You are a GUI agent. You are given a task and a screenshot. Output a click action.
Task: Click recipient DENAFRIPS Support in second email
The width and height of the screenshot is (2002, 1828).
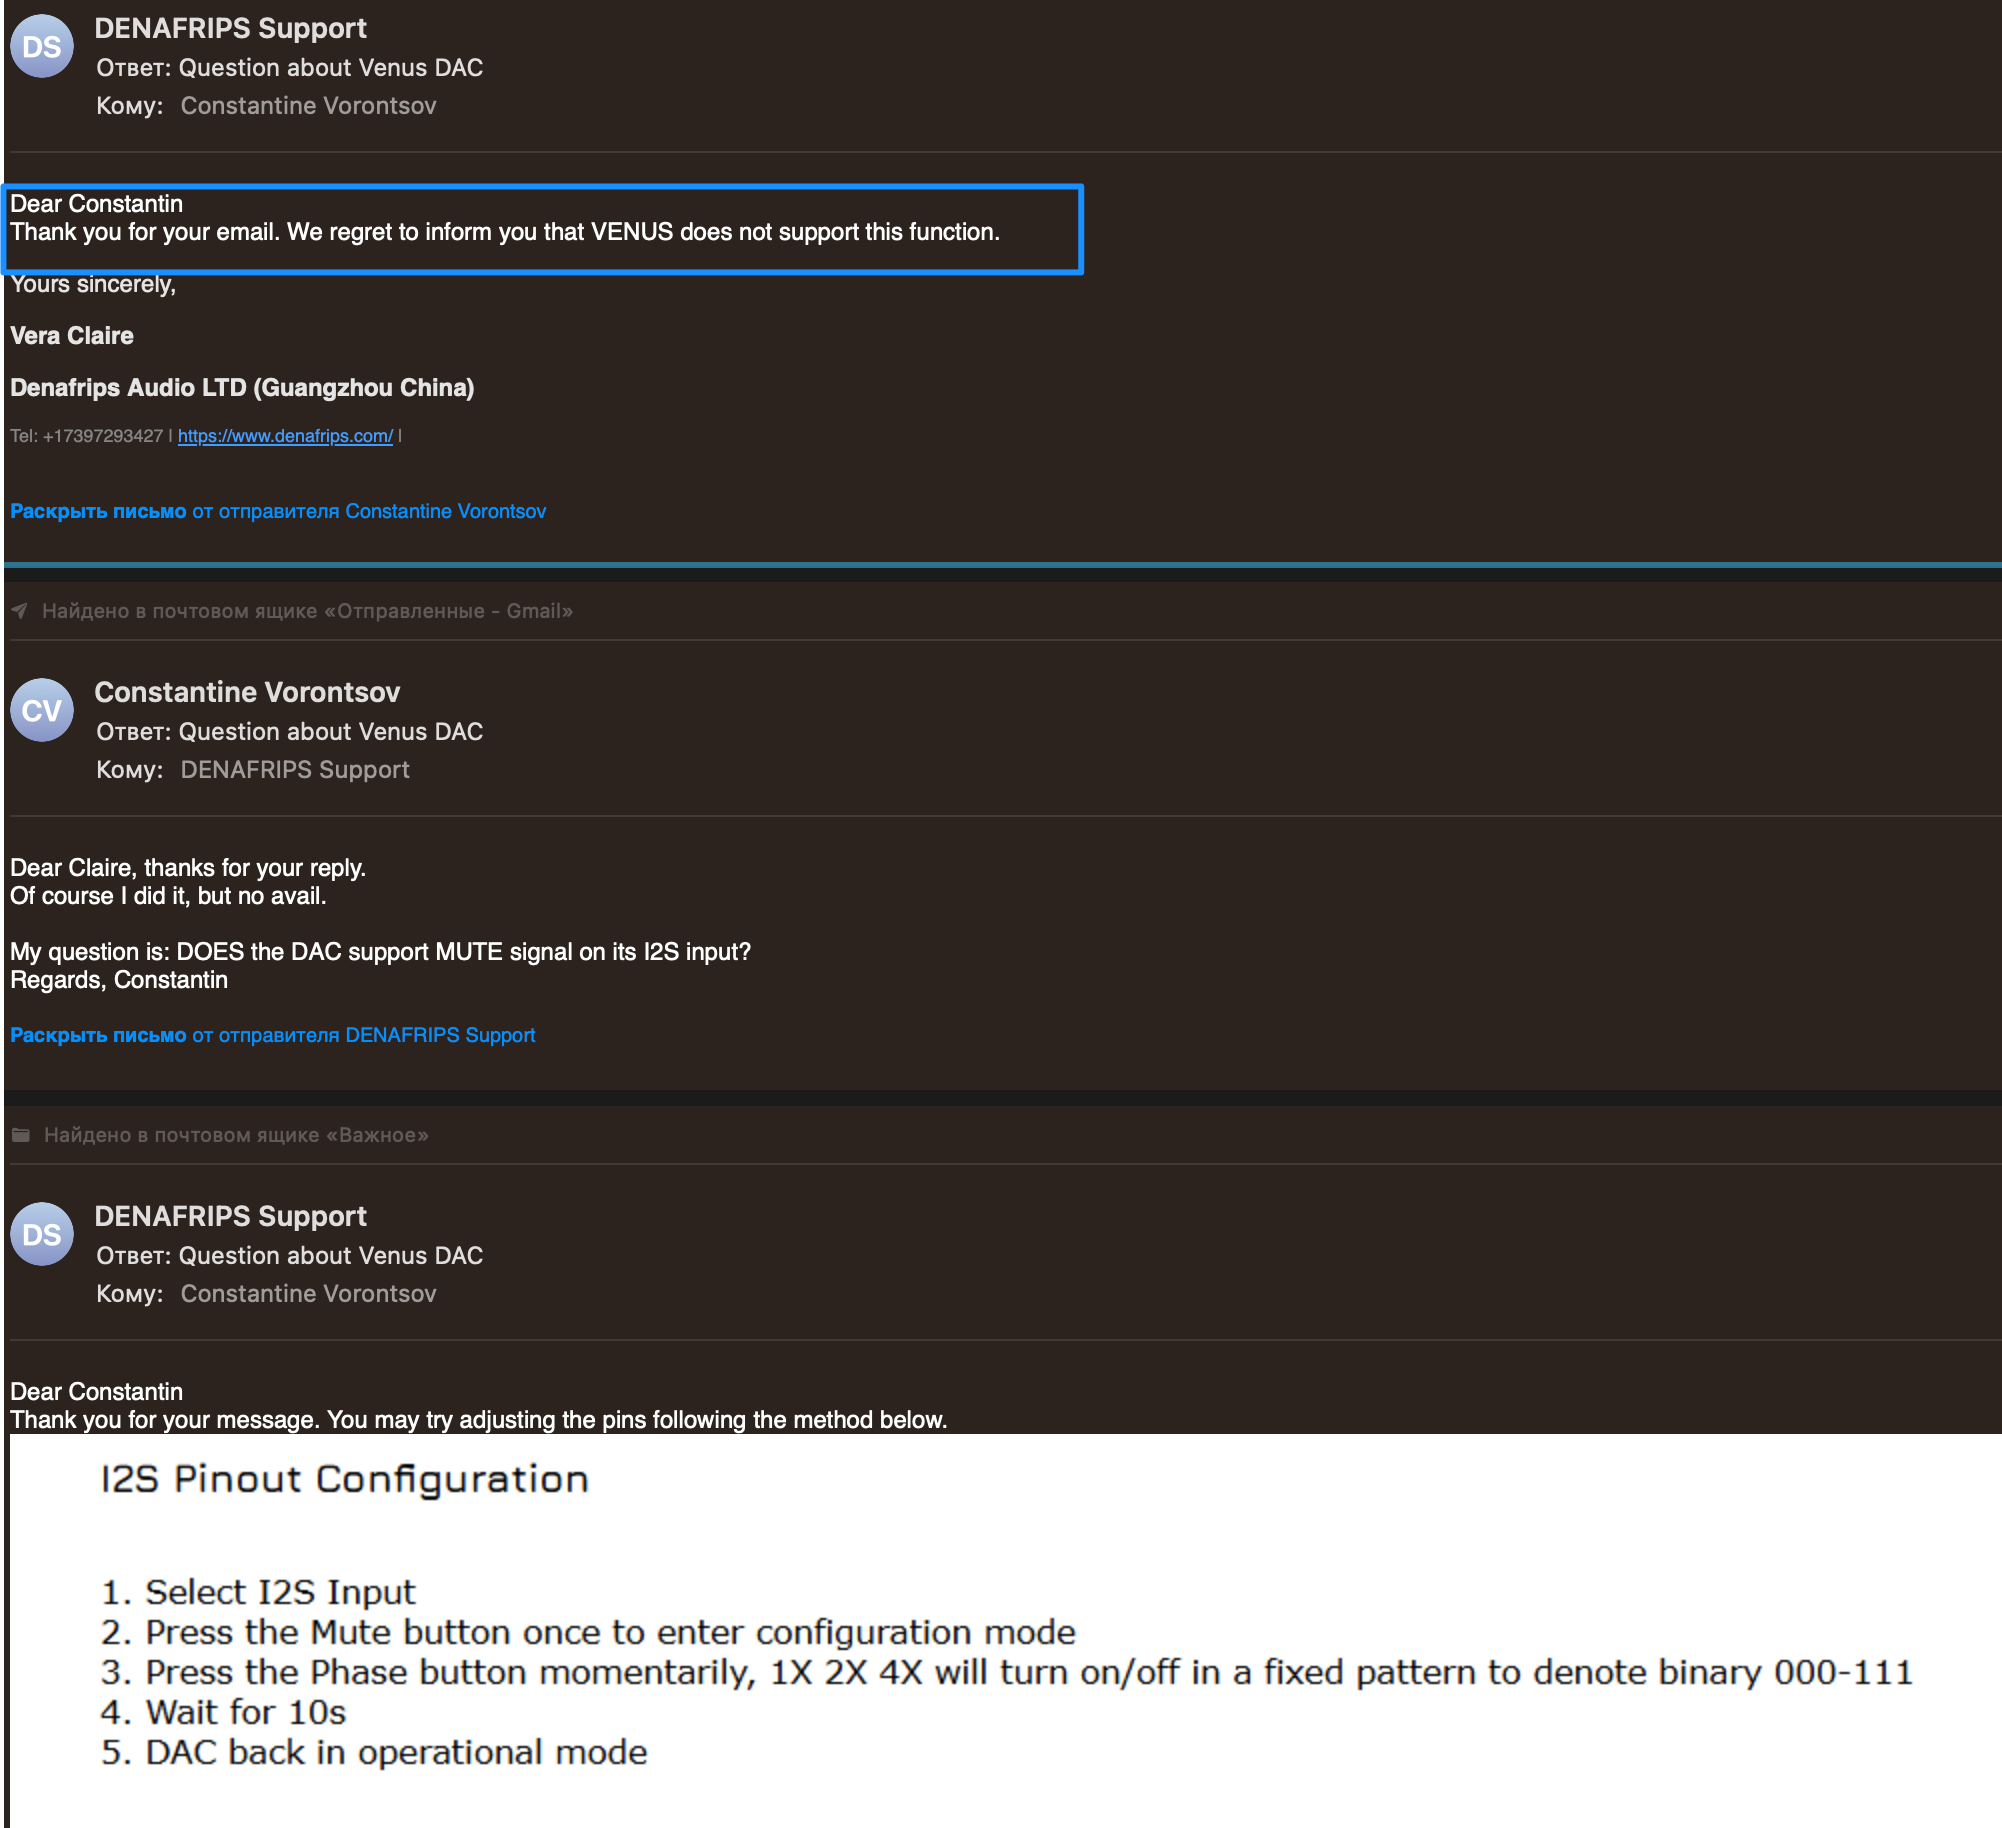pos(295,770)
